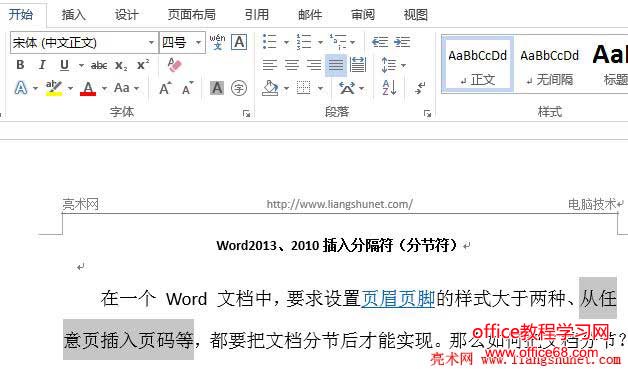Image resolution: width=628 pixels, height=369 pixels.
Task: Clear all formatting with eraser icon
Action: [x=174, y=65]
